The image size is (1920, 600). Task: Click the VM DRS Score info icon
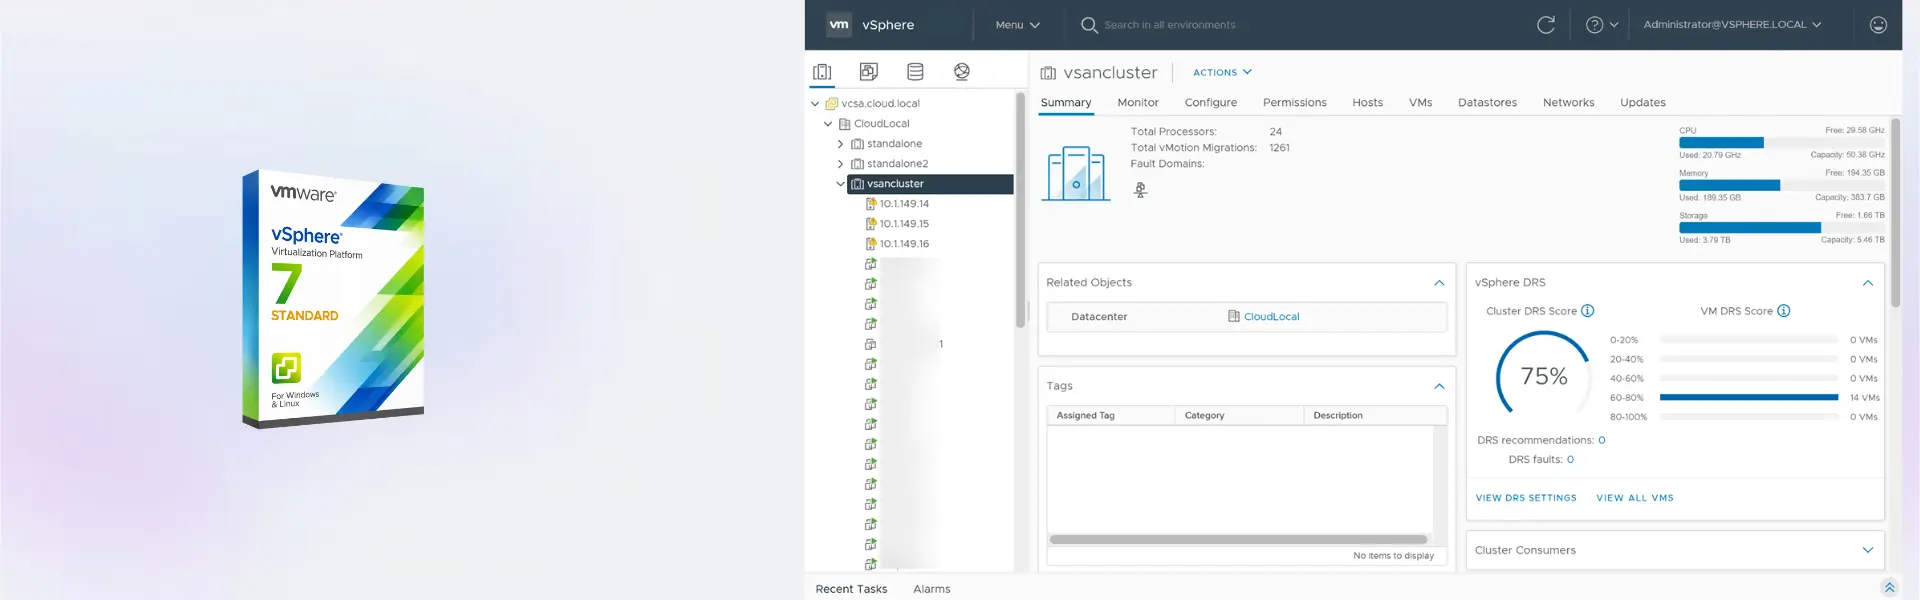(1783, 311)
